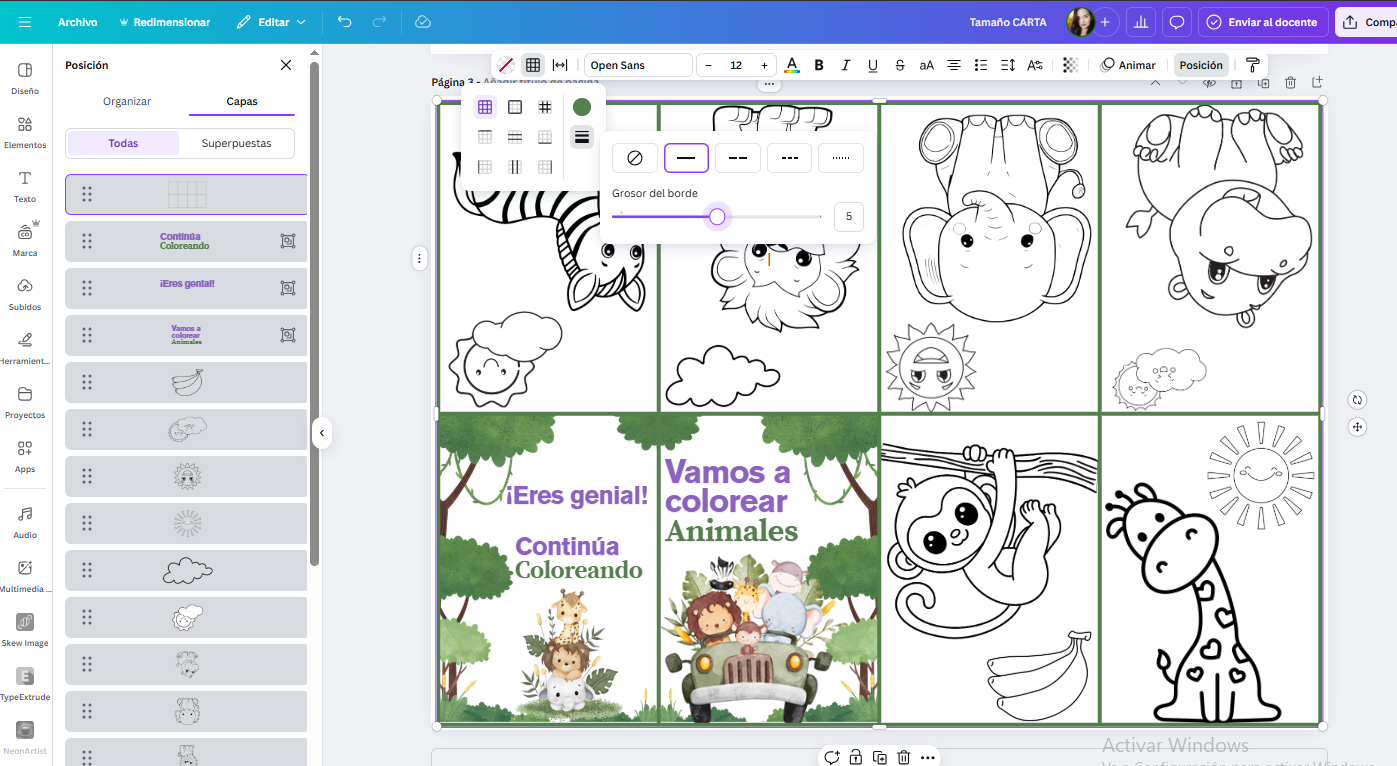This screenshot has width=1397, height=766.
Task: Select the Vamos a colorear Animales layer
Action: [x=186, y=335]
